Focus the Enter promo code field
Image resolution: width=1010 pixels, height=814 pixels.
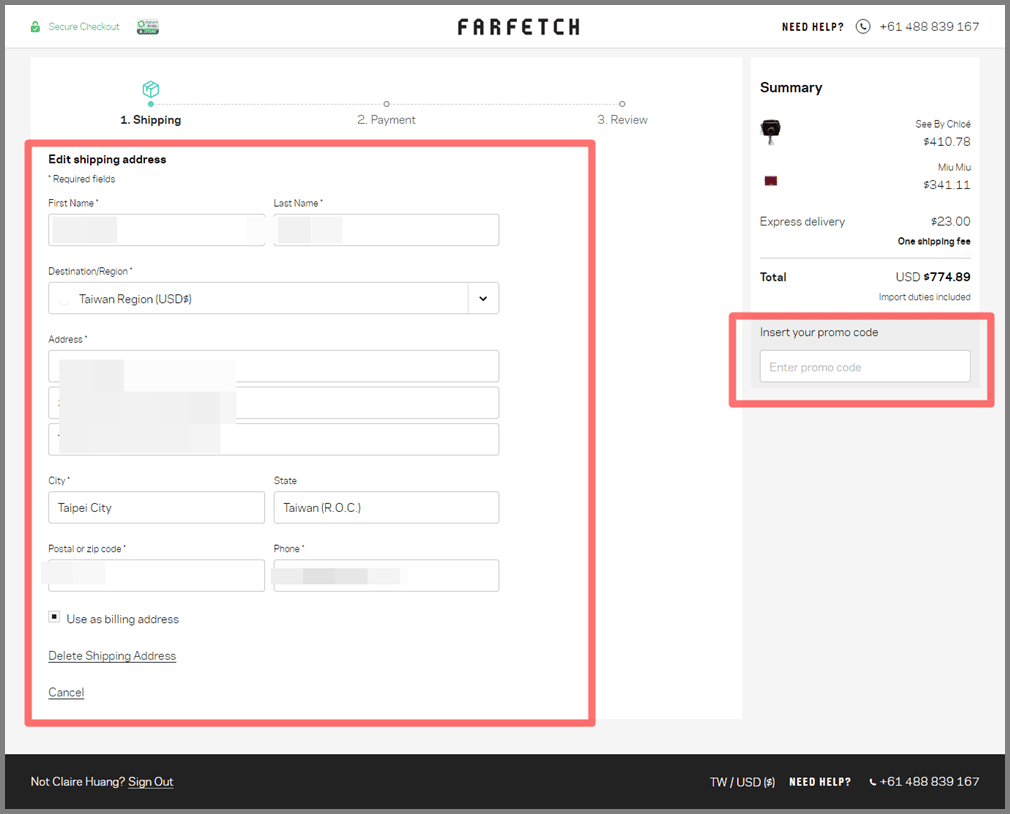click(864, 367)
